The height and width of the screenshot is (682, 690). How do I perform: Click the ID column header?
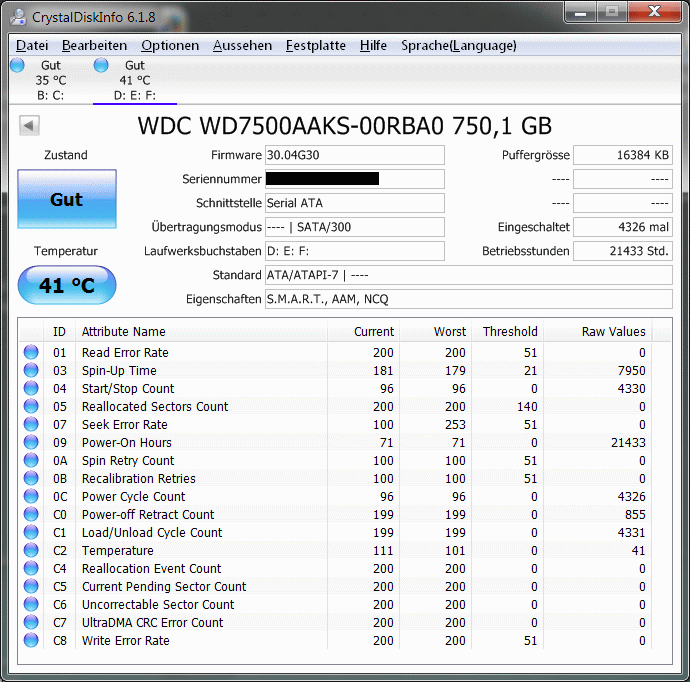(59, 331)
